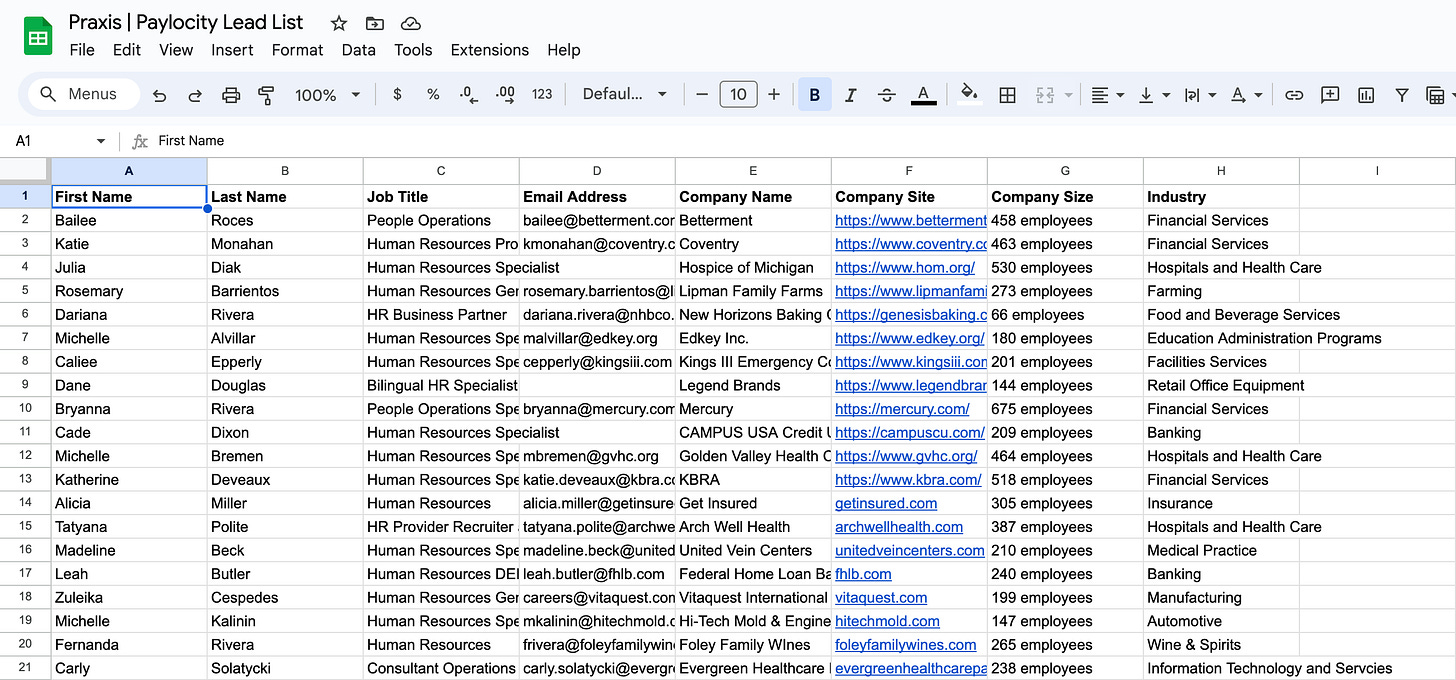This screenshot has width=1456, height=680.
Task: Open the Help menu
Action: (563, 50)
